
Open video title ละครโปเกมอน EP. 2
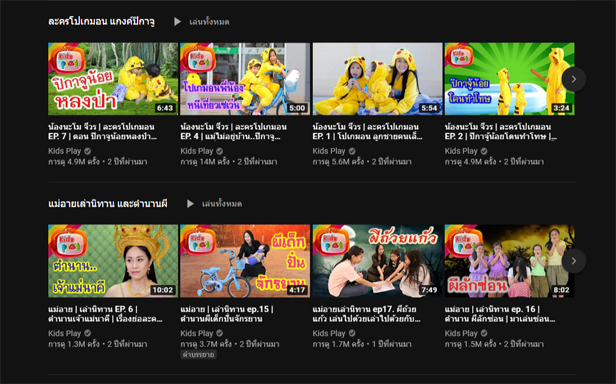501,132
